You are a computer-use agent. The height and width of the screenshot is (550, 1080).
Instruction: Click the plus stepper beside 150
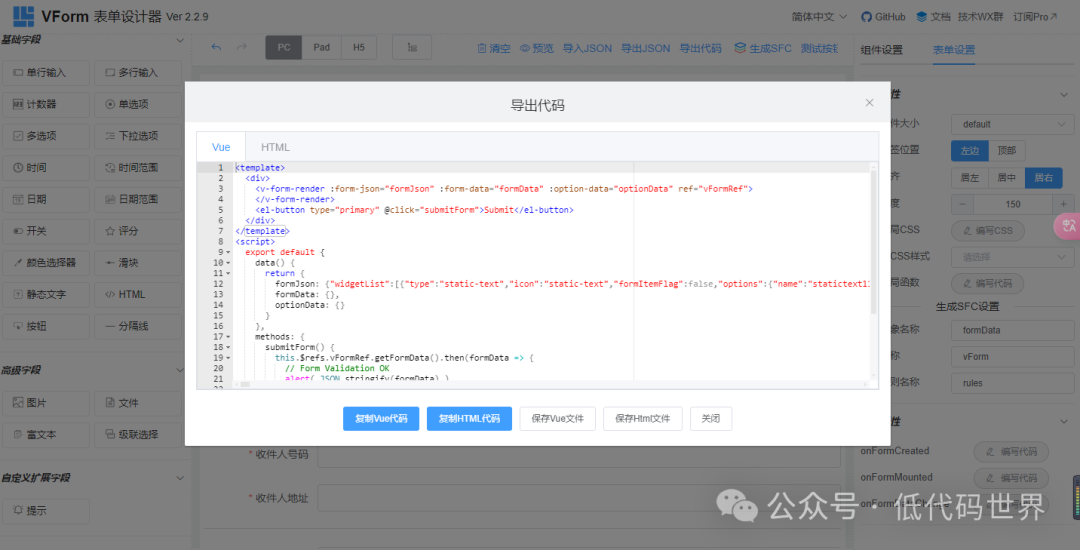[1062, 204]
